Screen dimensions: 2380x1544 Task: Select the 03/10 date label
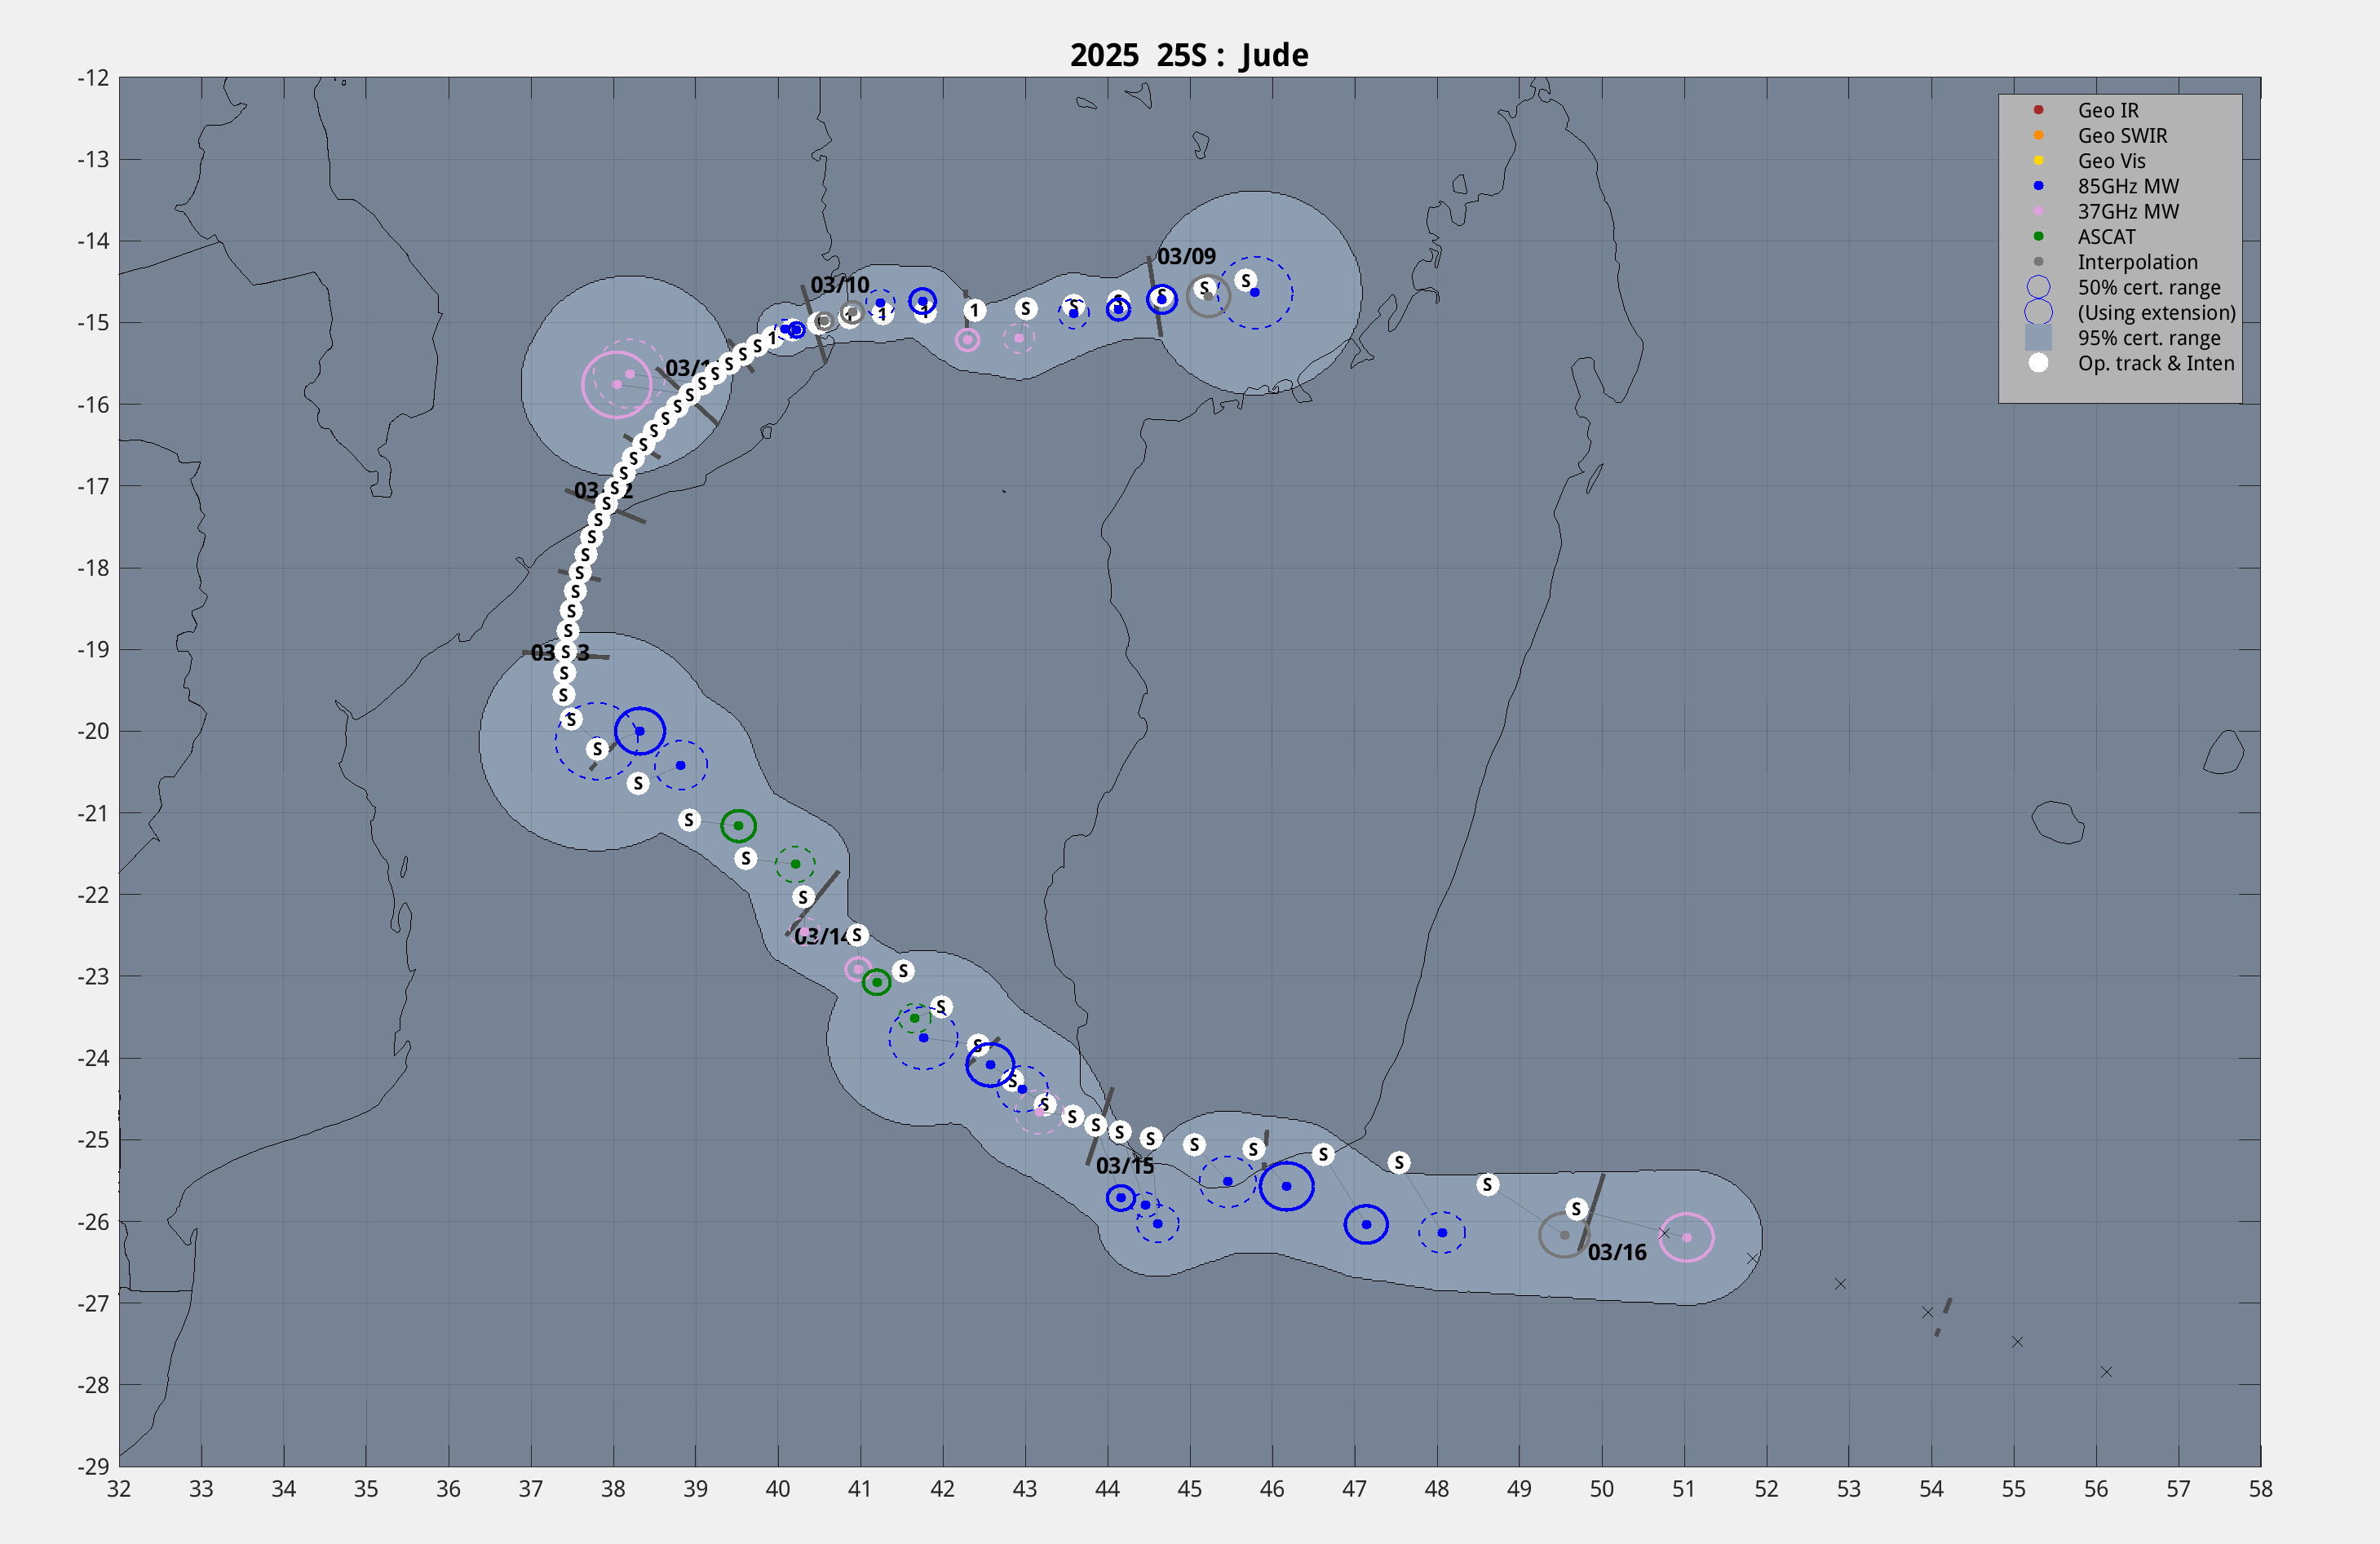tap(840, 285)
